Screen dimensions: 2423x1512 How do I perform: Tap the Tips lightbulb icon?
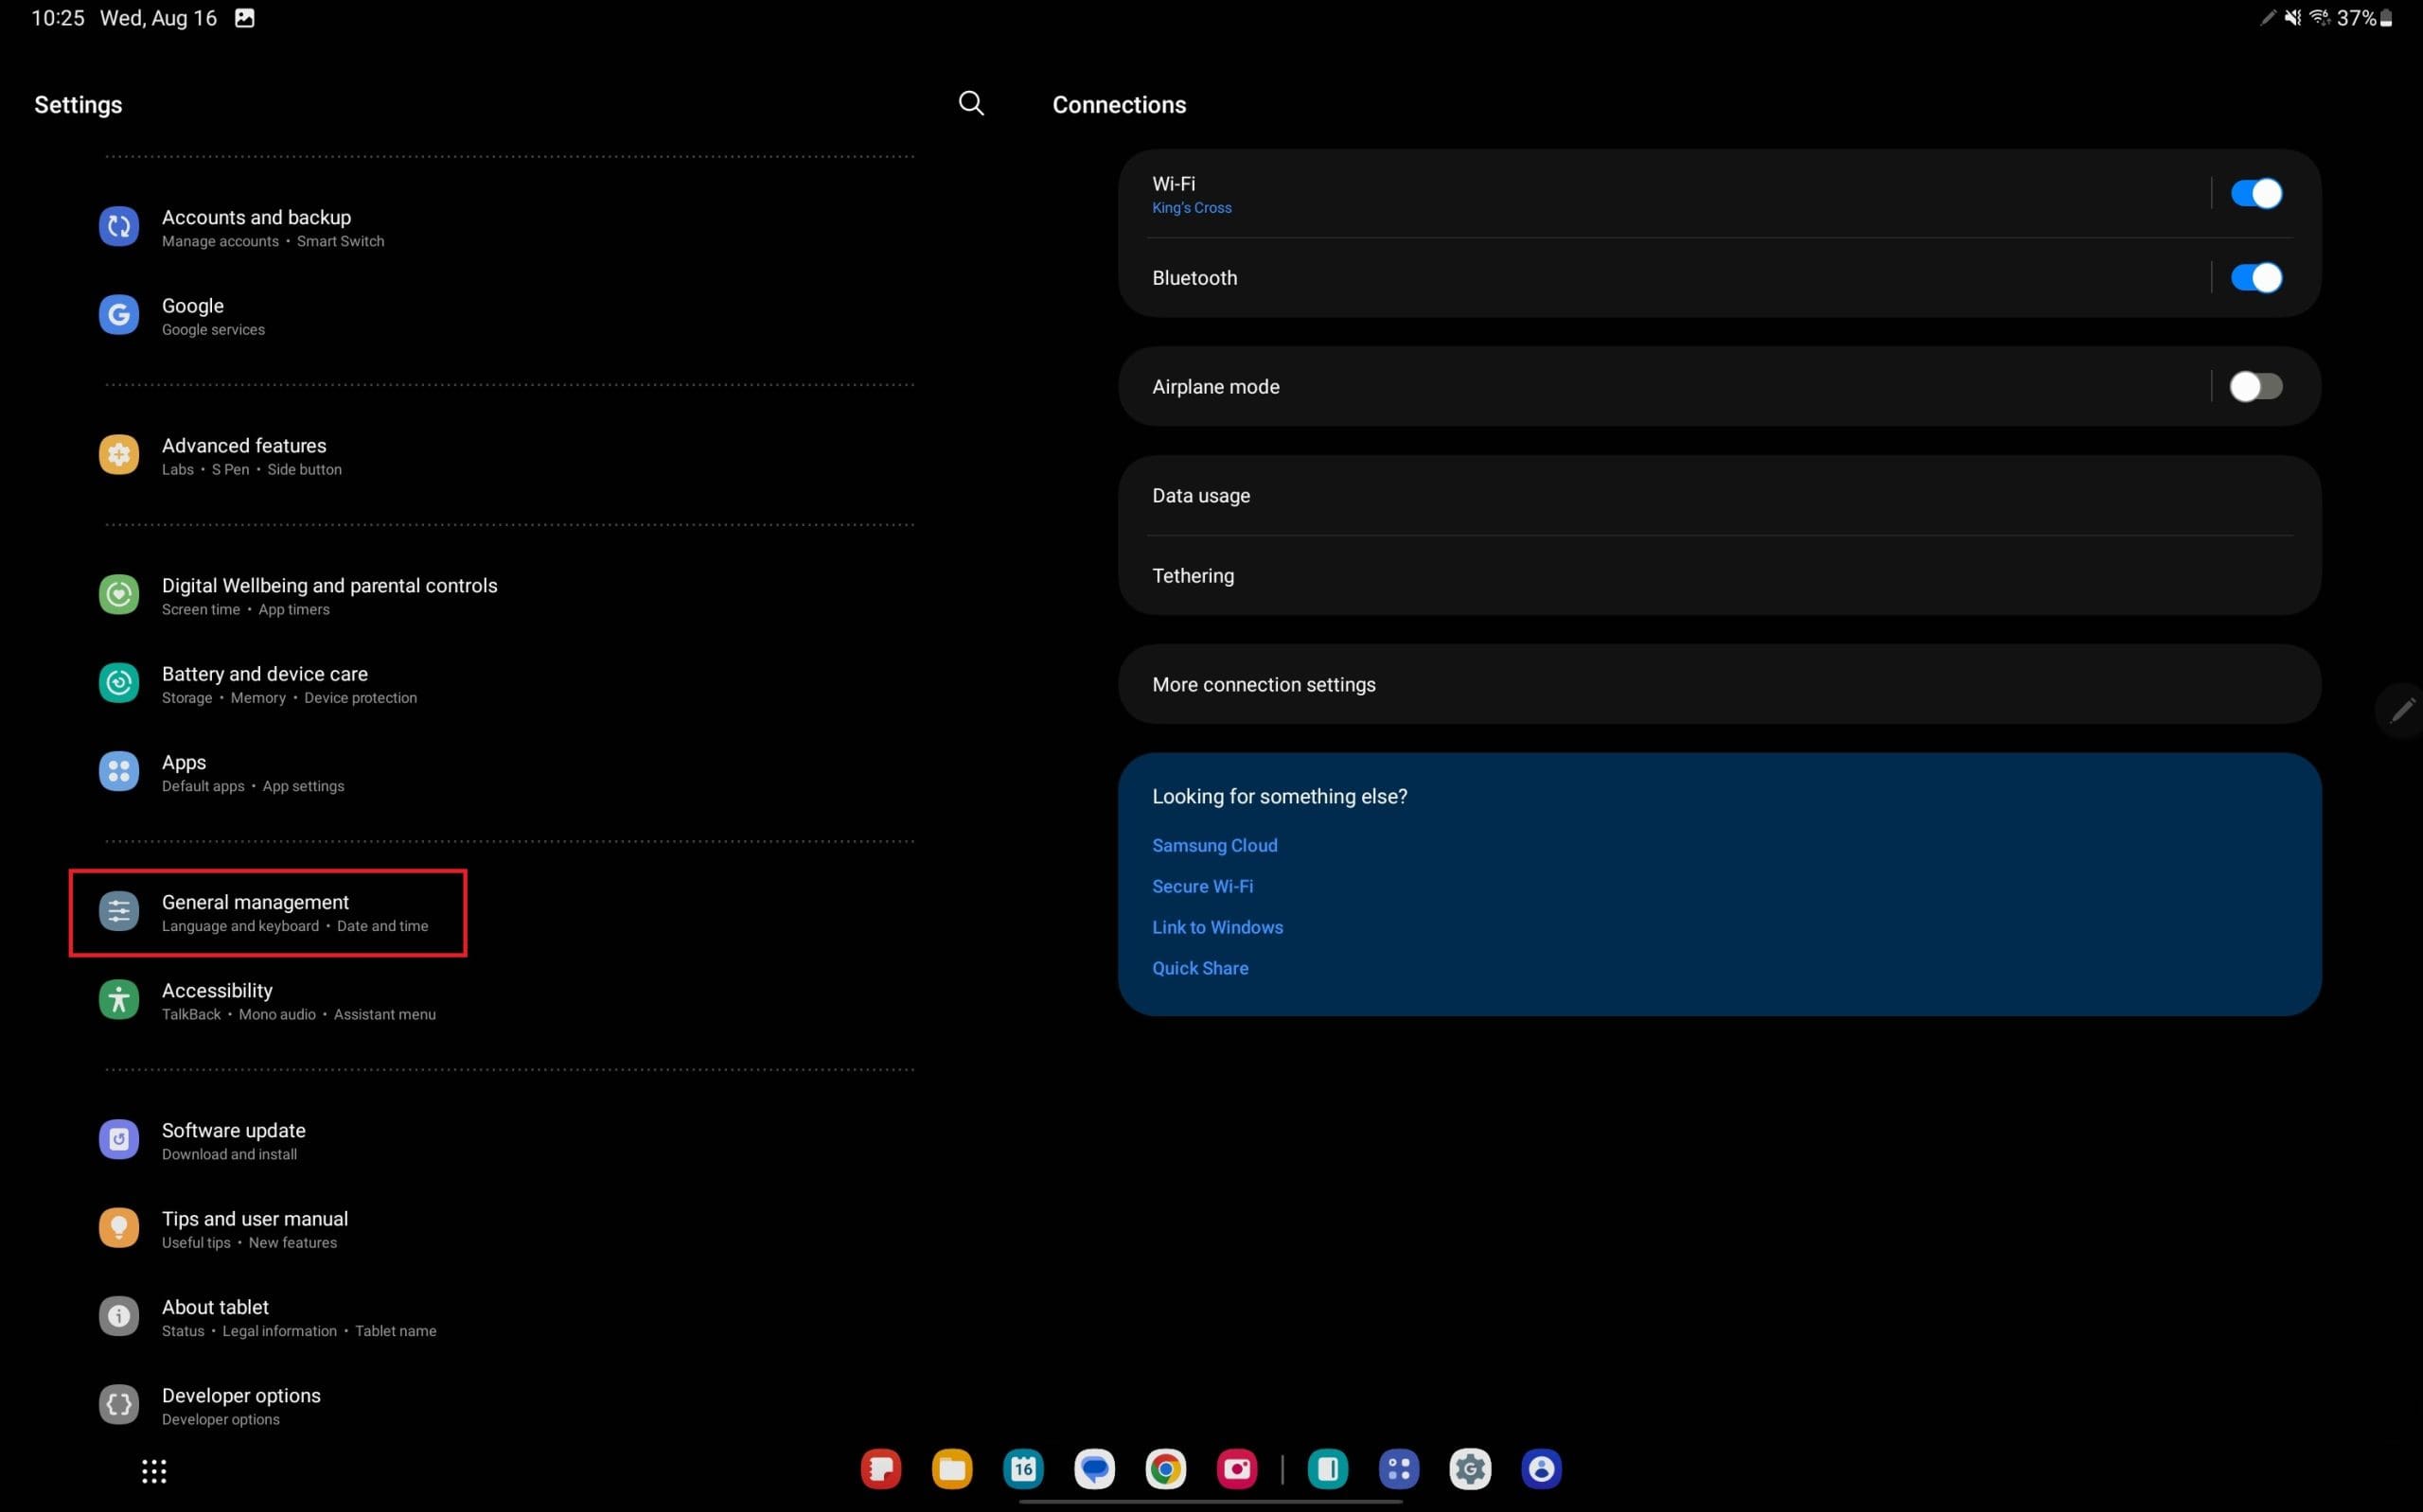tap(118, 1228)
